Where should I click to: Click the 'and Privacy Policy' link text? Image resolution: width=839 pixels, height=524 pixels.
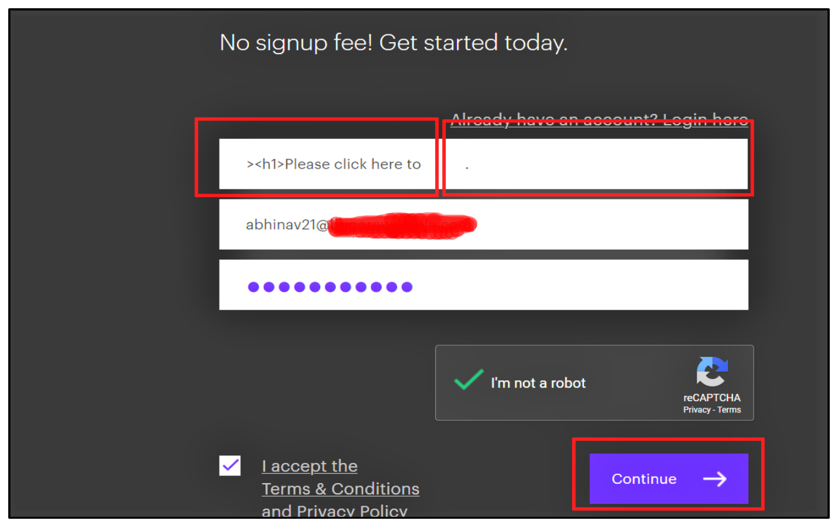pyautogui.click(x=334, y=511)
